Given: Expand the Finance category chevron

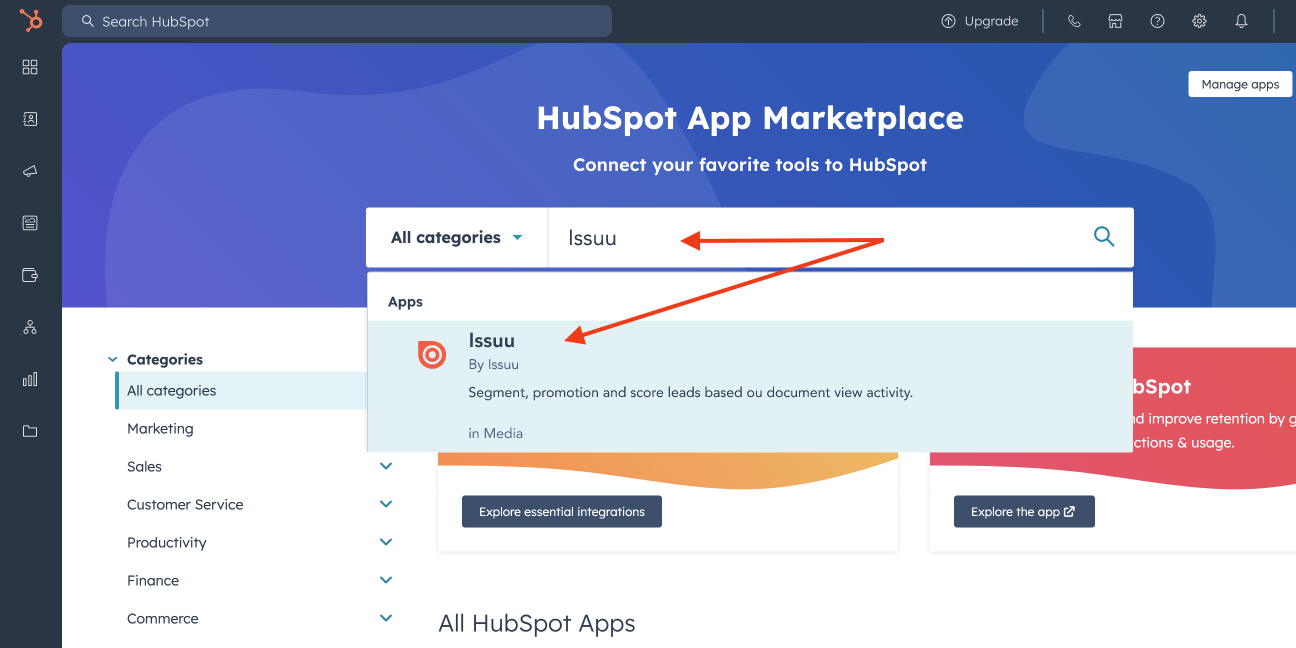Looking at the screenshot, I should (386, 580).
